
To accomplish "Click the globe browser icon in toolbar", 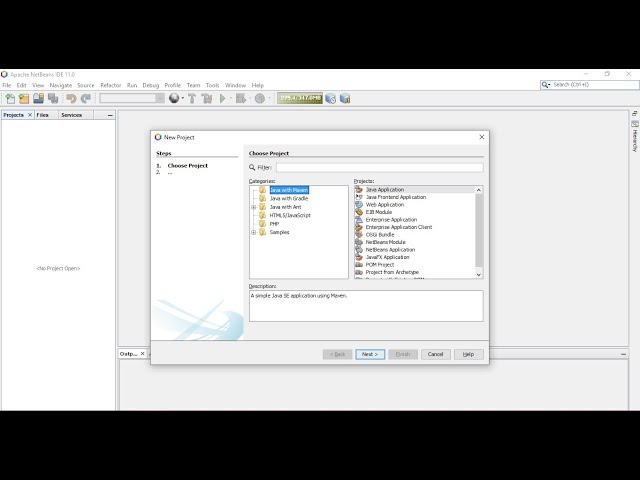I will (174, 98).
